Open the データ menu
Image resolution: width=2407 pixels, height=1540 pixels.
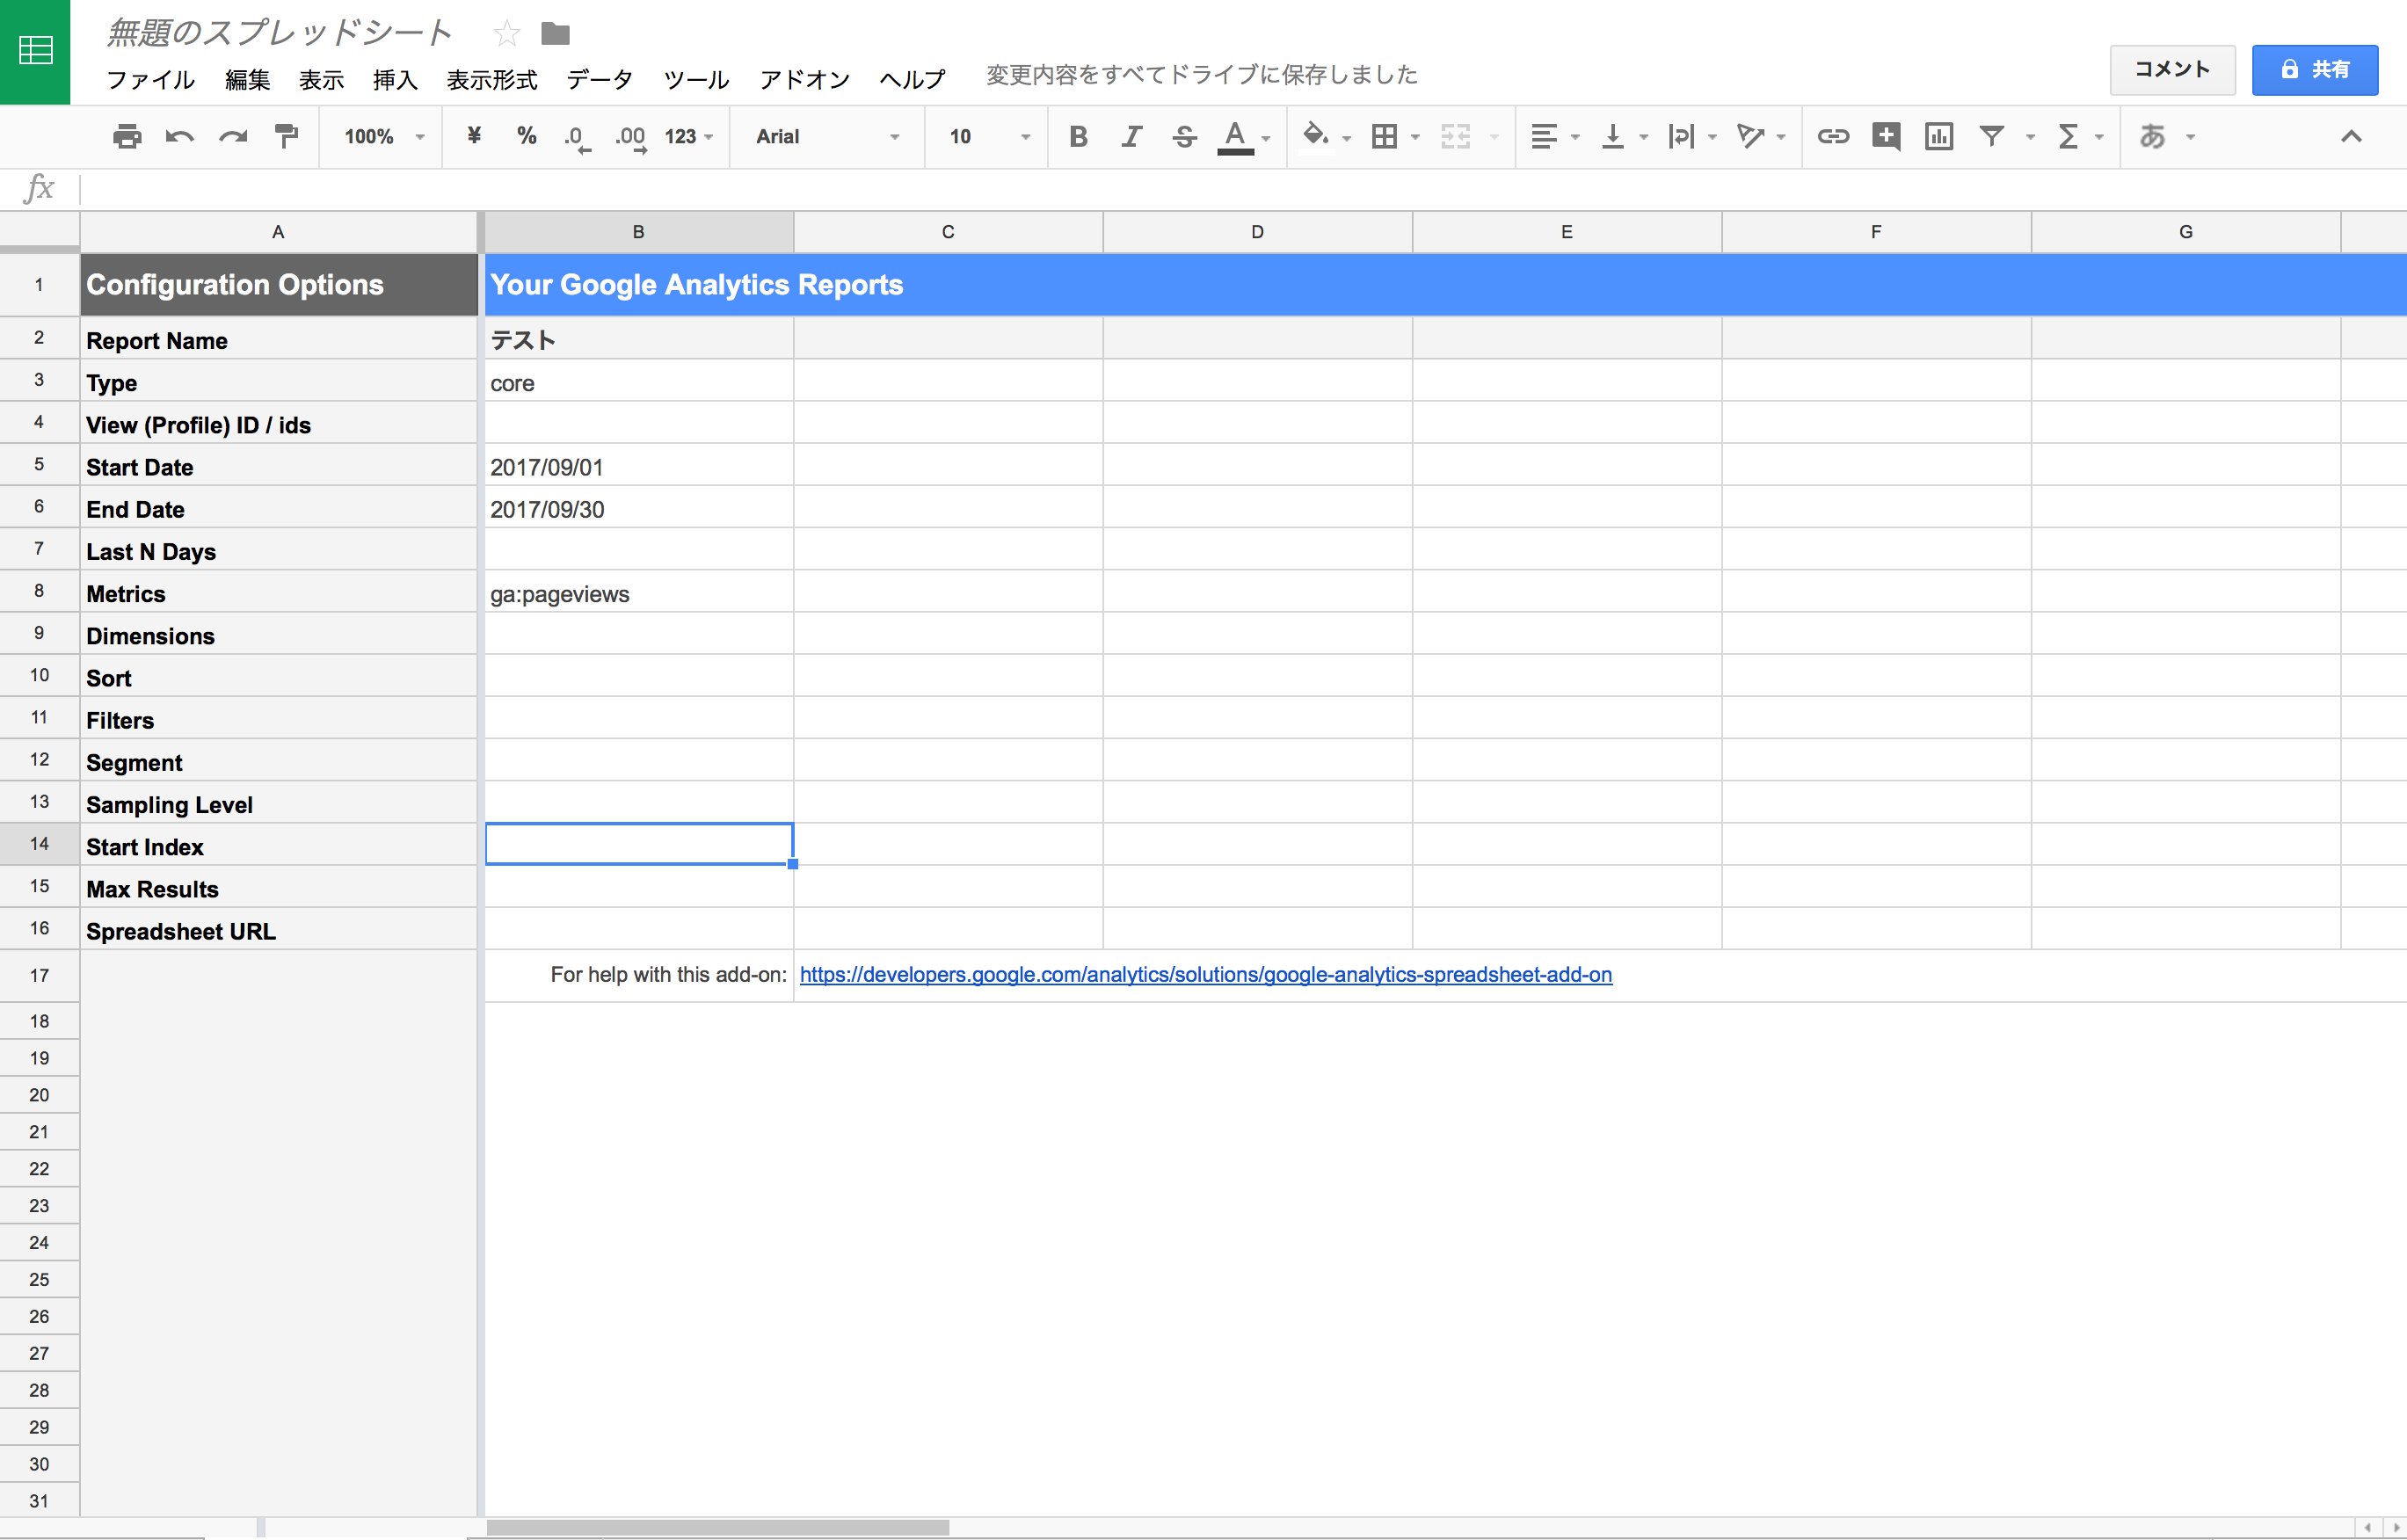click(x=599, y=80)
